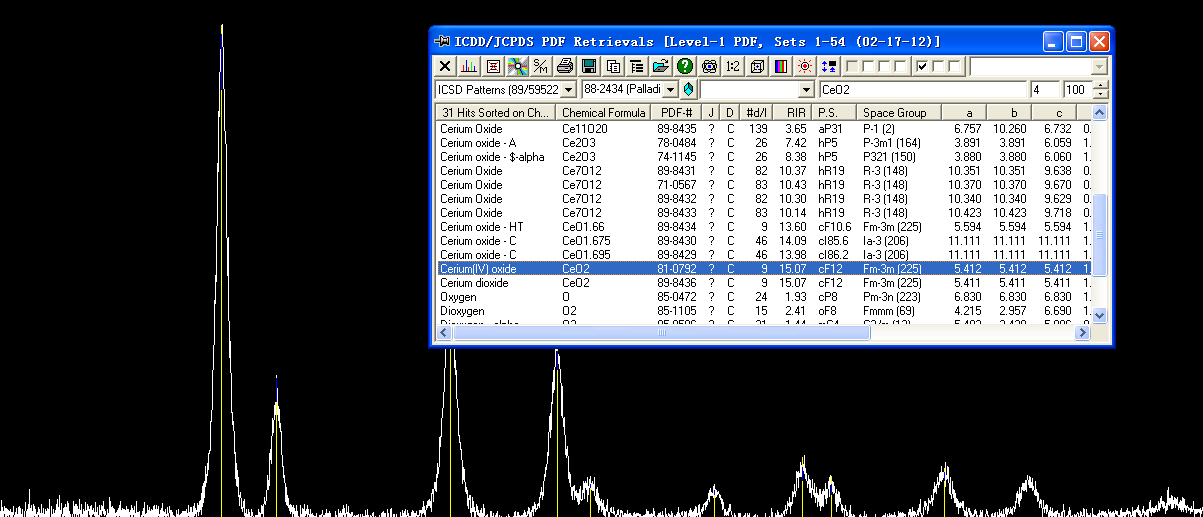This screenshot has height=517, width=1203.
Task: Select the 'Cerium dioxide' row
Action: 764,283
